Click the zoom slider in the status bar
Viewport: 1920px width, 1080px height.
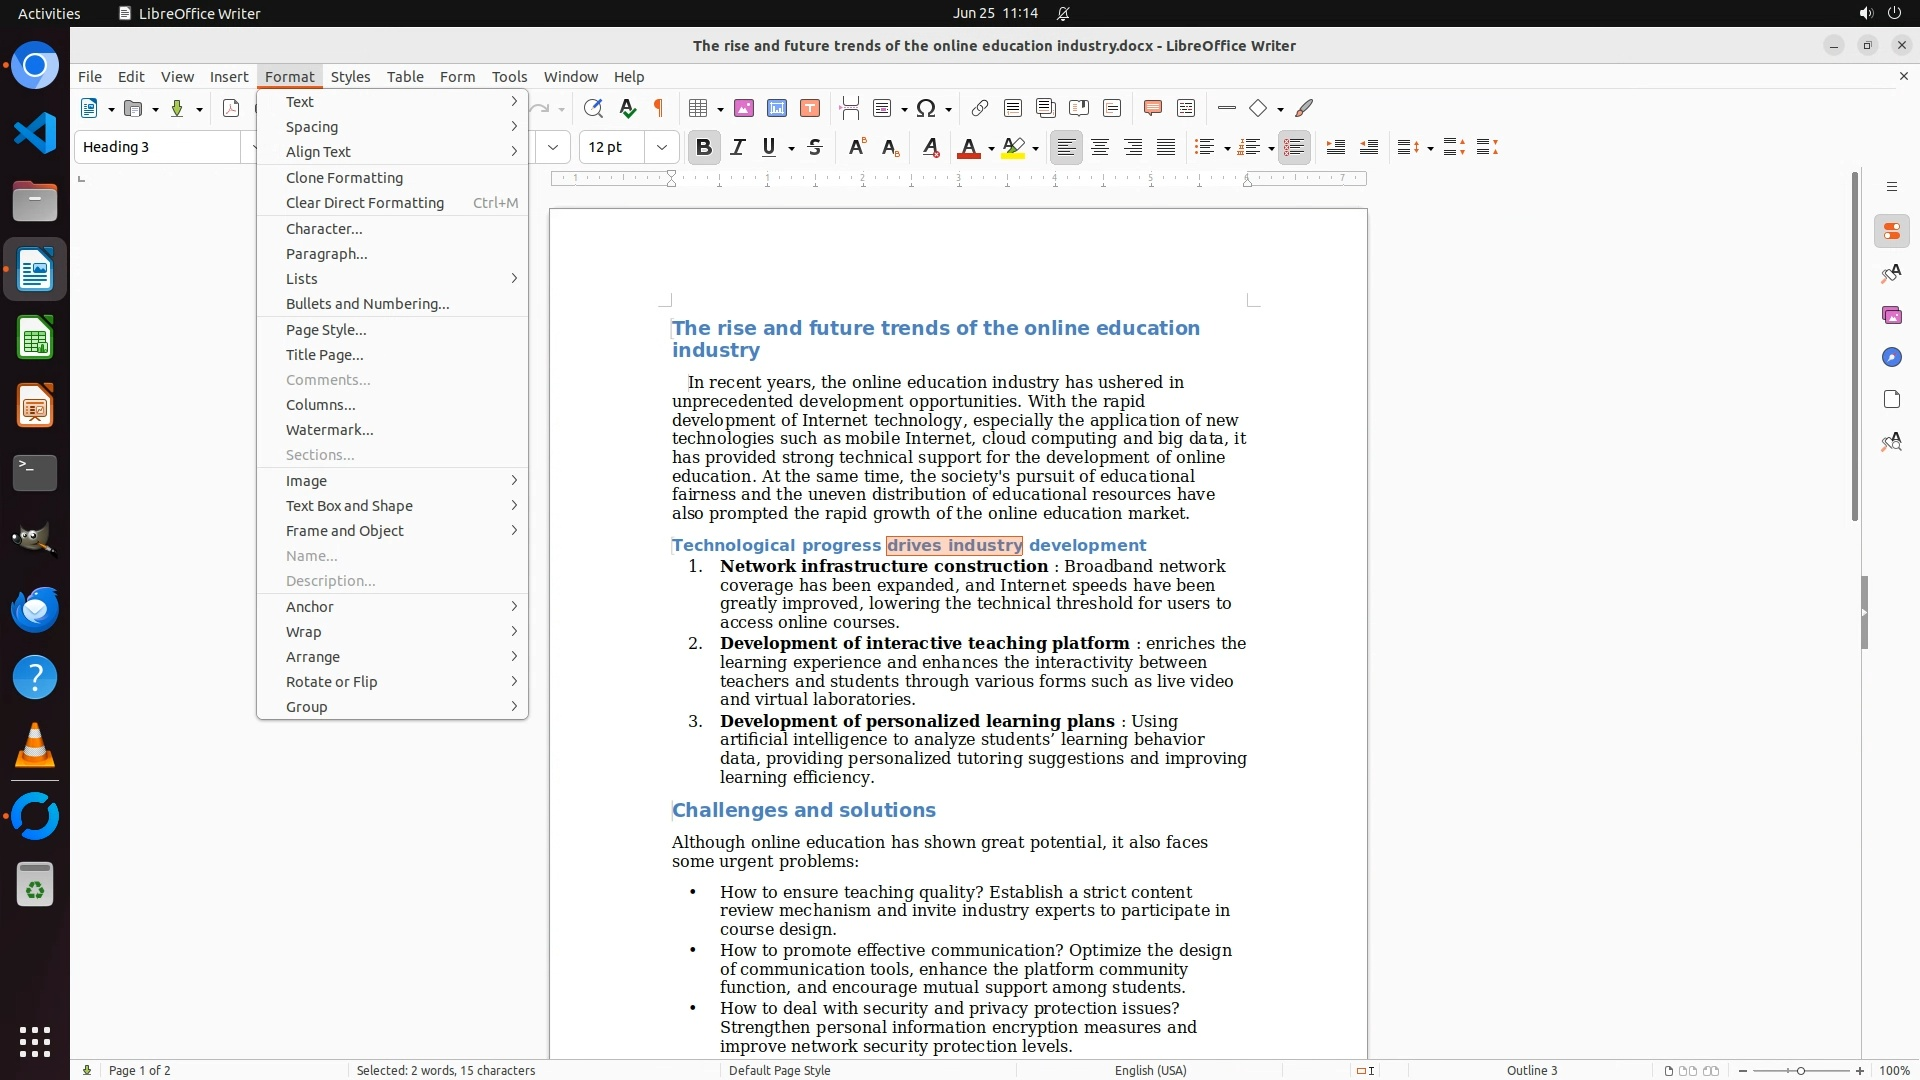point(1801,1070)
